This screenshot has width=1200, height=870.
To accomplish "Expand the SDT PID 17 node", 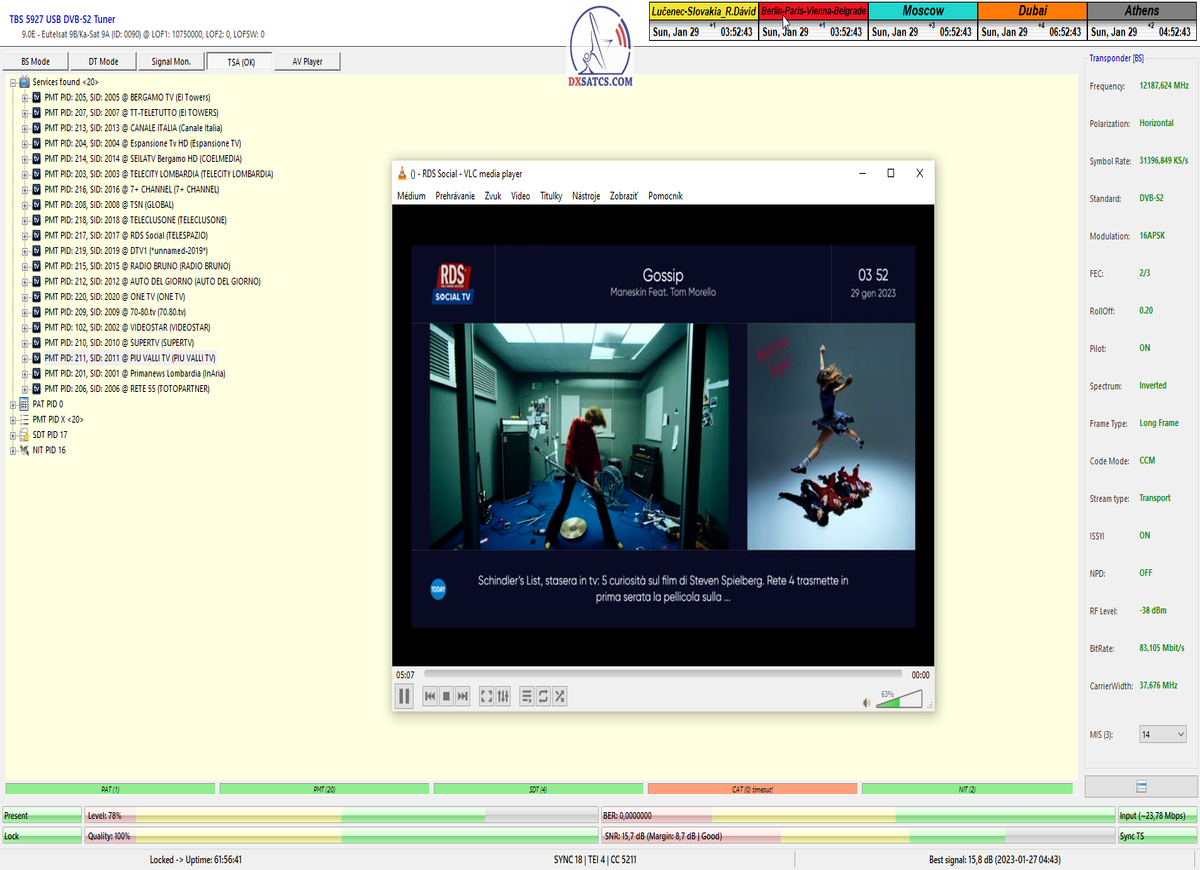I will [x=13, y=435].
